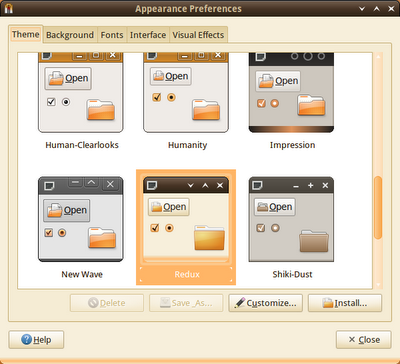The image size is (400, 364).
Task: Click the checkbox sample in New Wave preview
Action: [x=49, y=232]
